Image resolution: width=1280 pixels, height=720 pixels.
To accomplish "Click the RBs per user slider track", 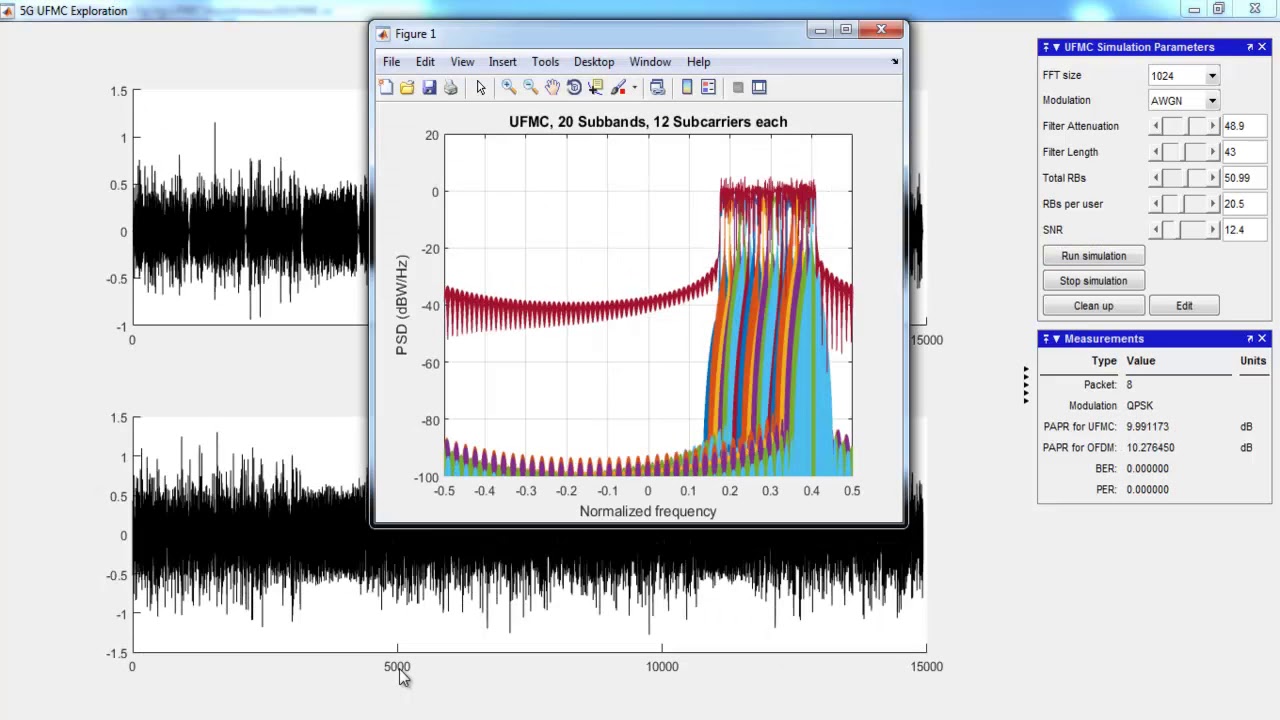I will (1184, 204).
